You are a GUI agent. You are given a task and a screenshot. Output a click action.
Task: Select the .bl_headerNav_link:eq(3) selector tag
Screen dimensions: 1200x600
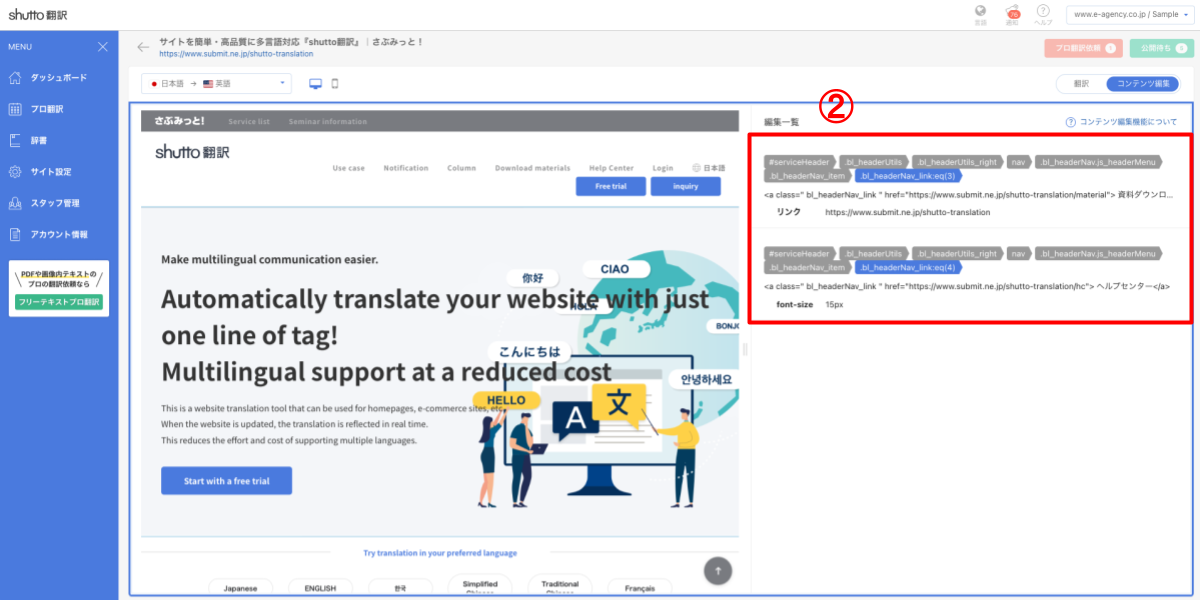point(910,176)
